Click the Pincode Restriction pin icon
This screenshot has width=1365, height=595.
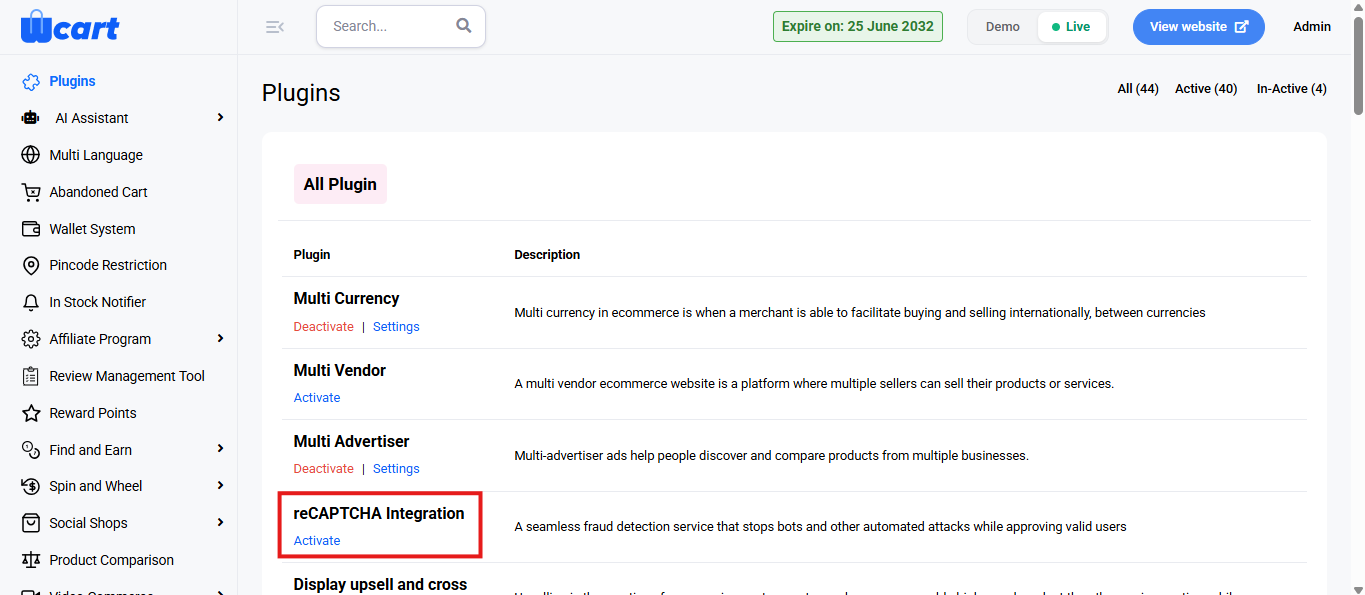coord(31,265)
